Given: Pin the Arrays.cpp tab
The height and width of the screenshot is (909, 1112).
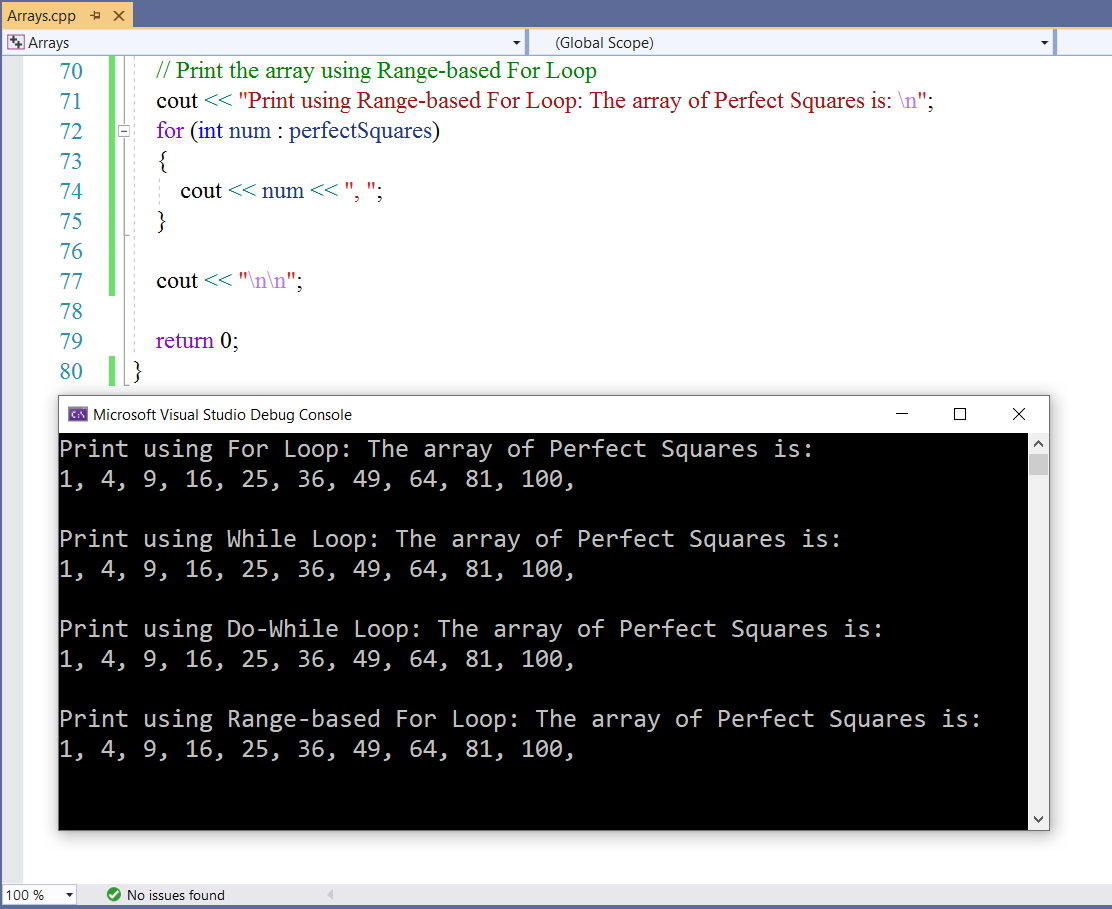Looking at the screenshot, I should coord(96,16).
